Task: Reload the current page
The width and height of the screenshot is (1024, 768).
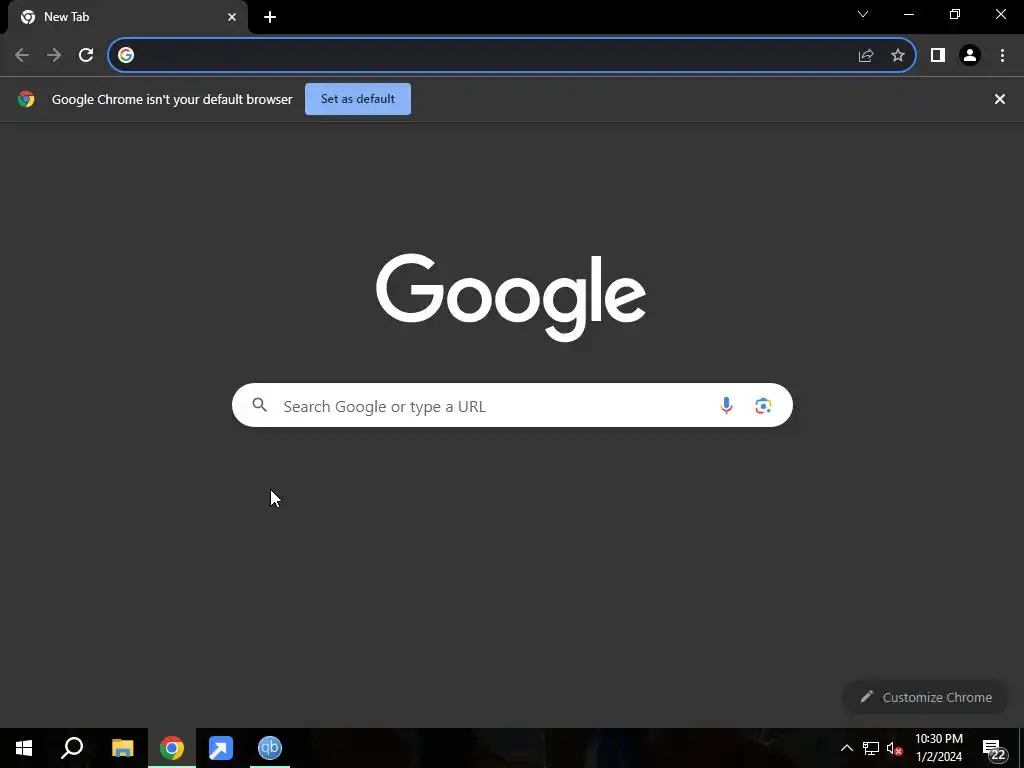Action: (x=86, y=56)
